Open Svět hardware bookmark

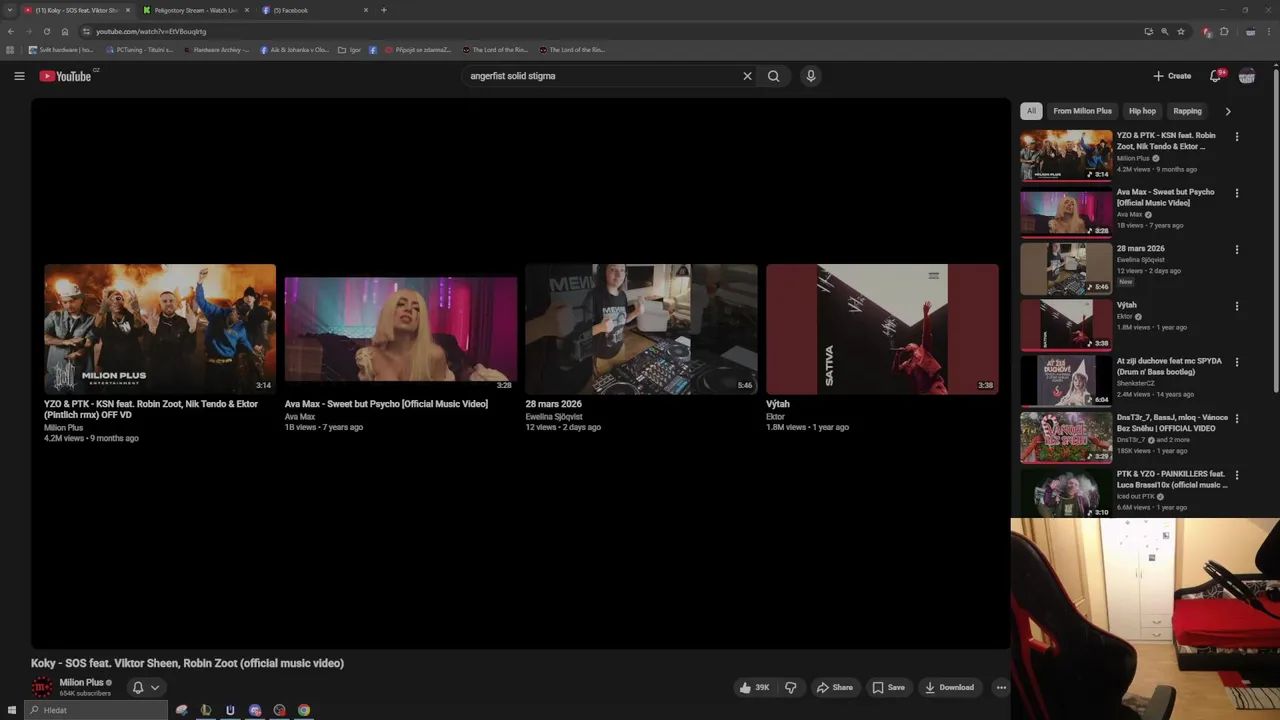pyautogui.click(x=61, y=49)
